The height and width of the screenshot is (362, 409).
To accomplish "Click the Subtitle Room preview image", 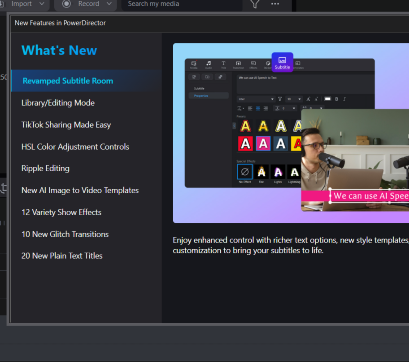I will (x=291, y=133).
